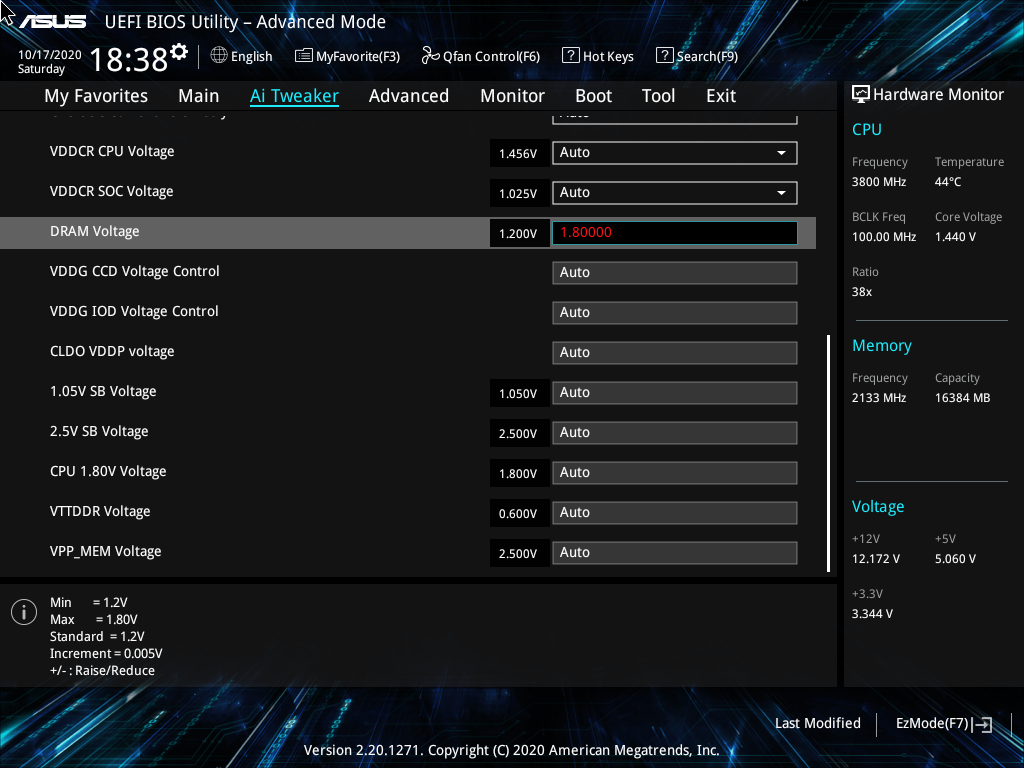This screenshot has width=1024, height=768.
Task: Click the Qfan Control(F6) label
Action: click(x=491, y=56)
